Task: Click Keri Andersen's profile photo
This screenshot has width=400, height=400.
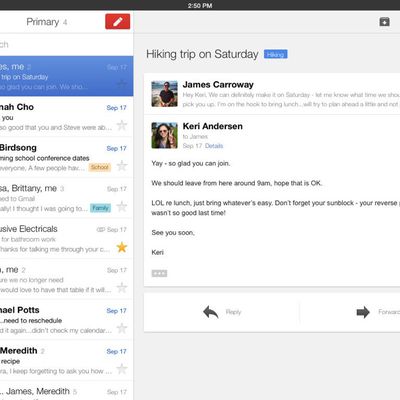Action: pos(164,135)
